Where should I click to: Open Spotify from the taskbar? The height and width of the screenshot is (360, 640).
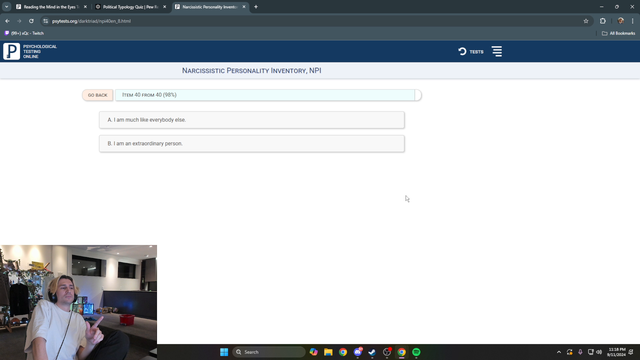coord(416,352)
